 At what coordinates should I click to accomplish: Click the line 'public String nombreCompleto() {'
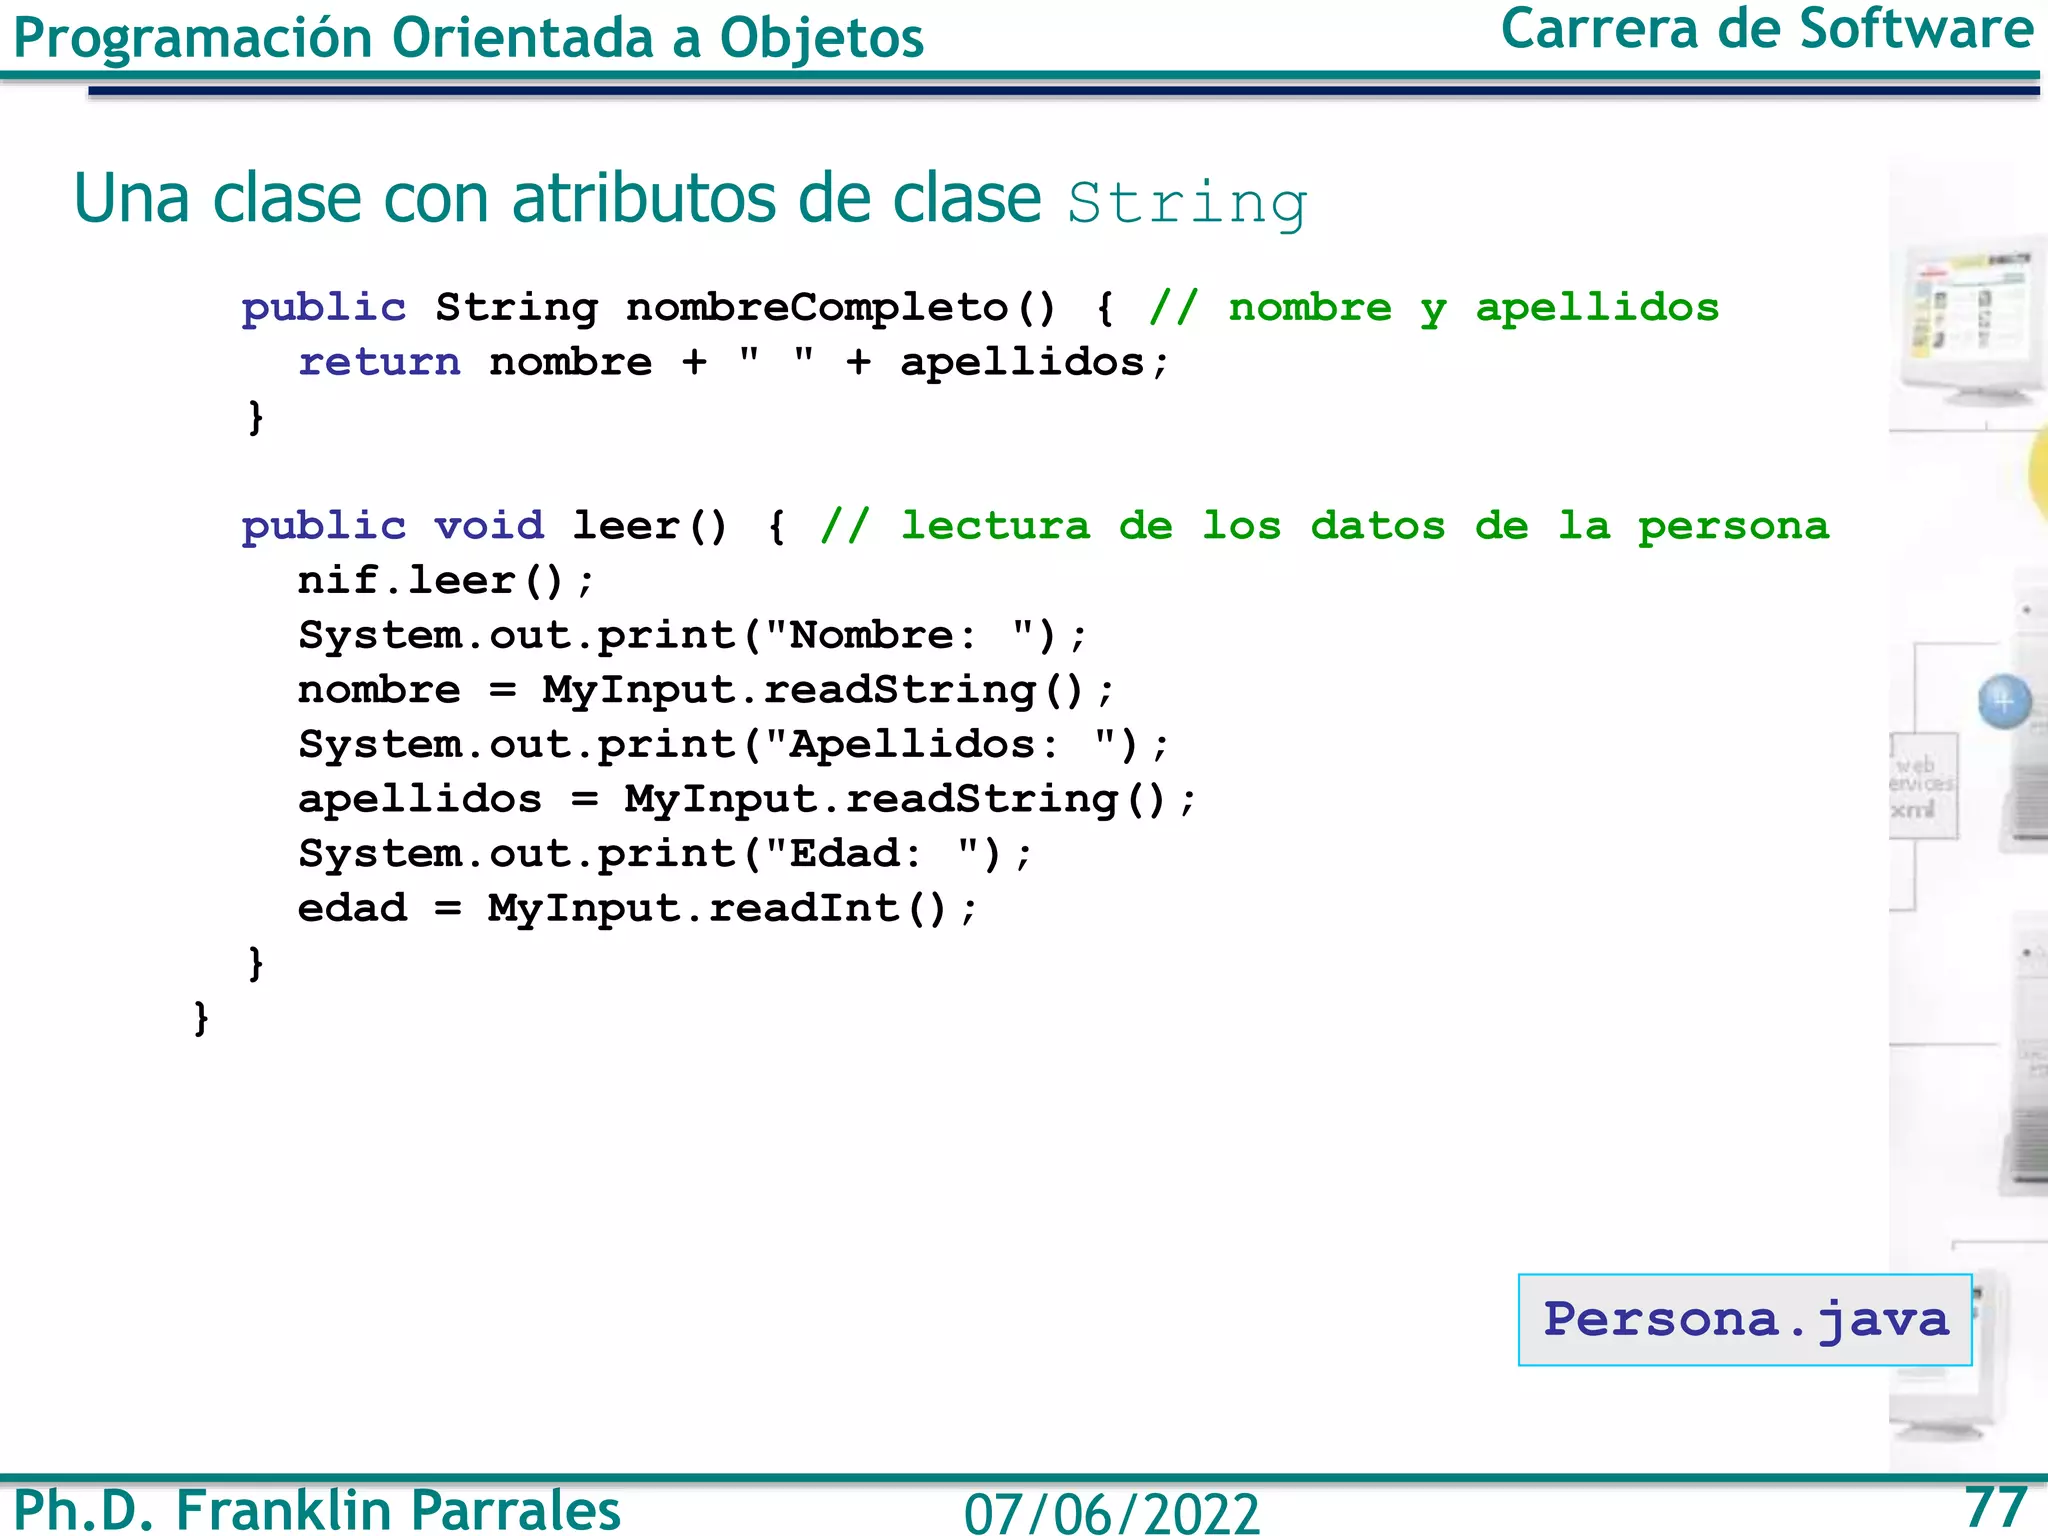point(678,308)
